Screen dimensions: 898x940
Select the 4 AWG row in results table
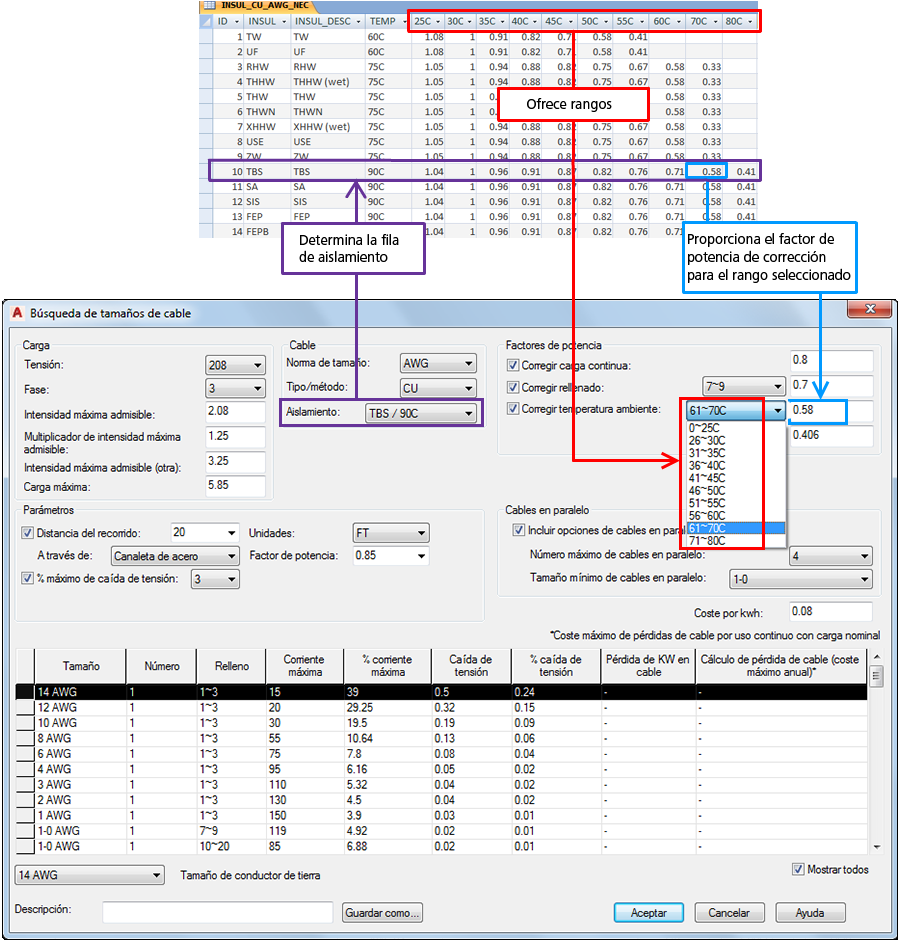click(x=441, y=769)
